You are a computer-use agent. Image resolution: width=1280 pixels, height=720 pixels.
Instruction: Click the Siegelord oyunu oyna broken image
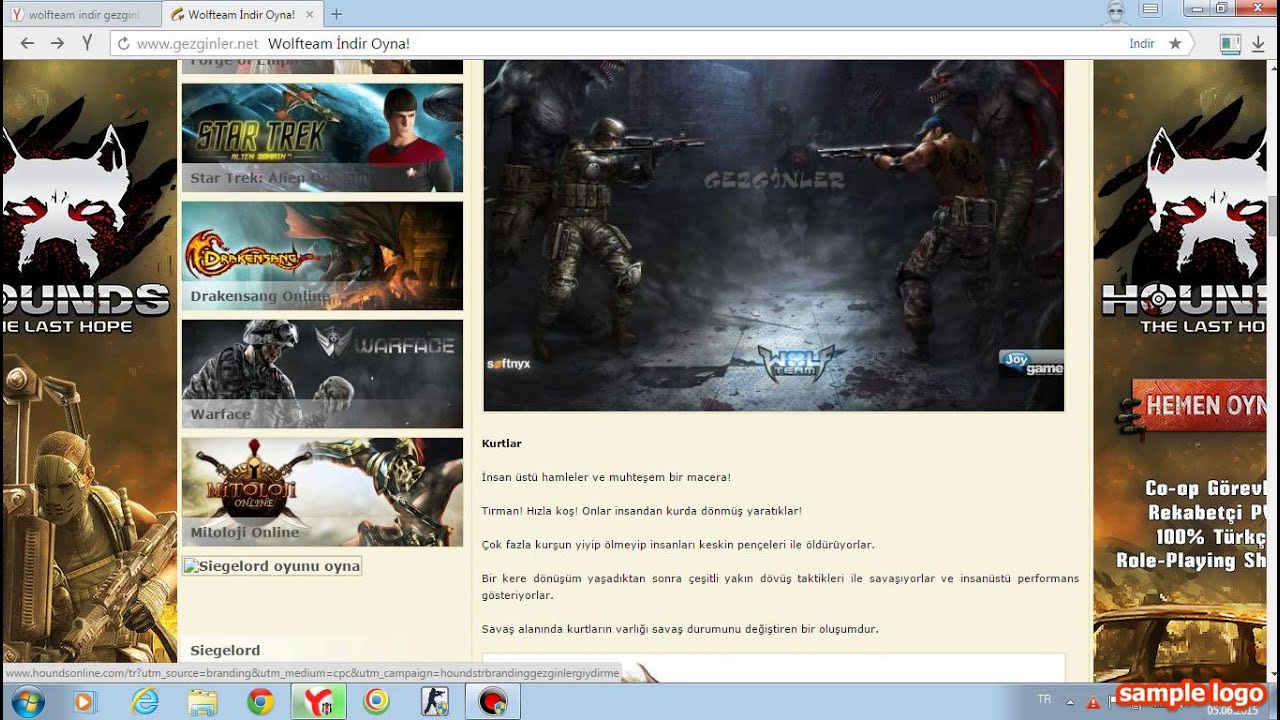tap(272, 566)
